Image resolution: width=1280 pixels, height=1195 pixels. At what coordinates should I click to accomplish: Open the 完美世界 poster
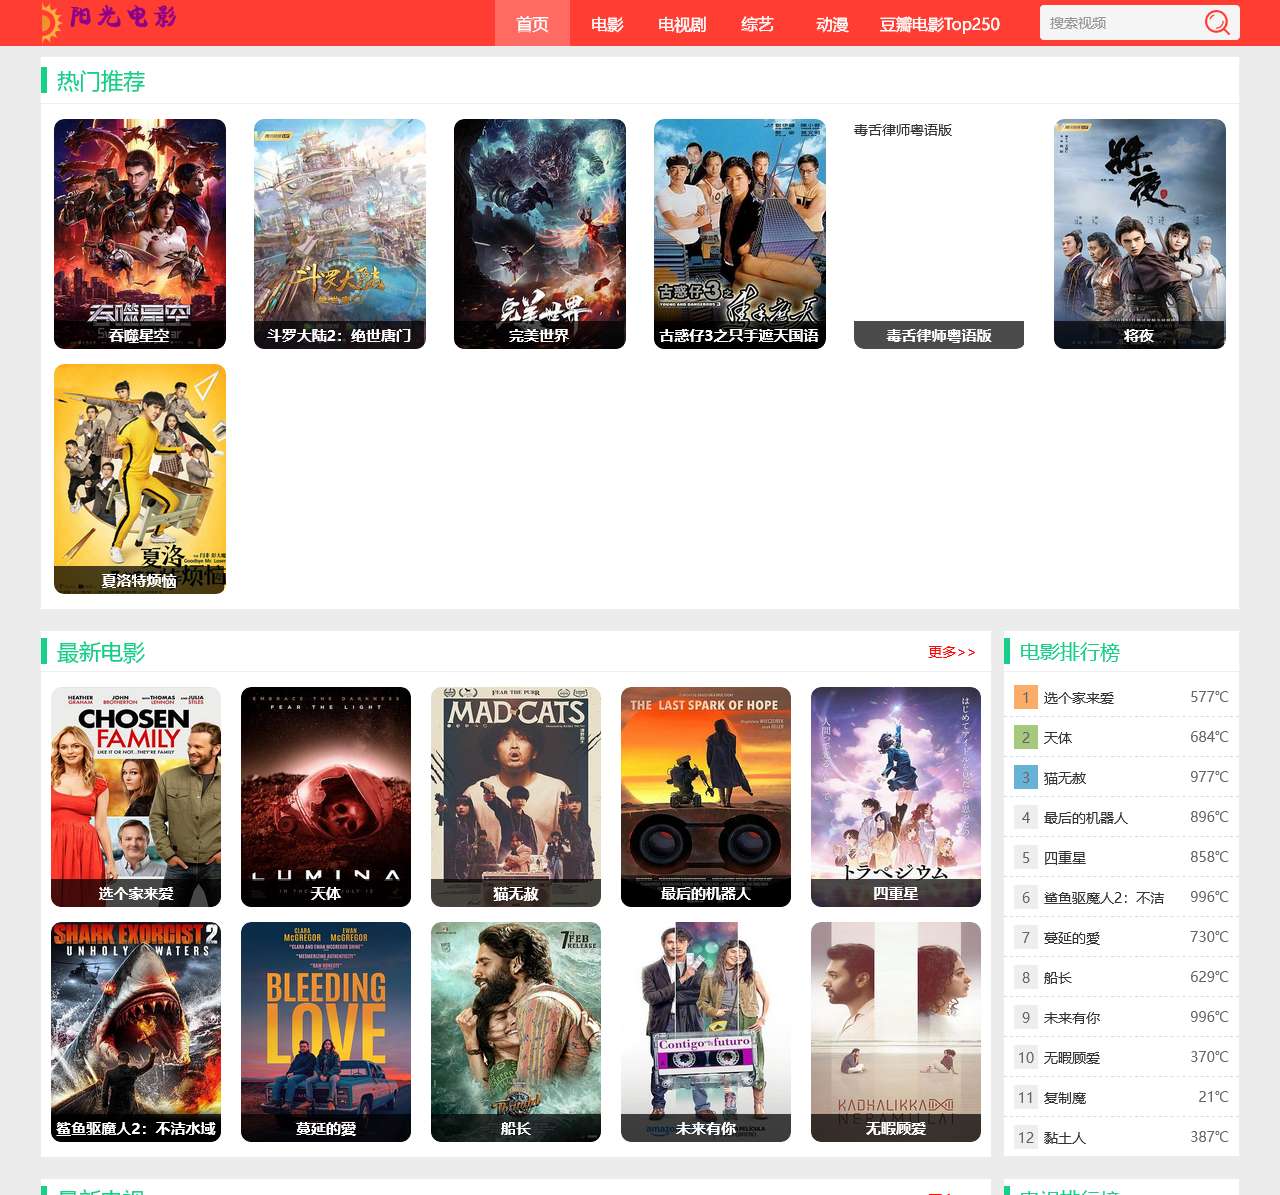[540, 234]
